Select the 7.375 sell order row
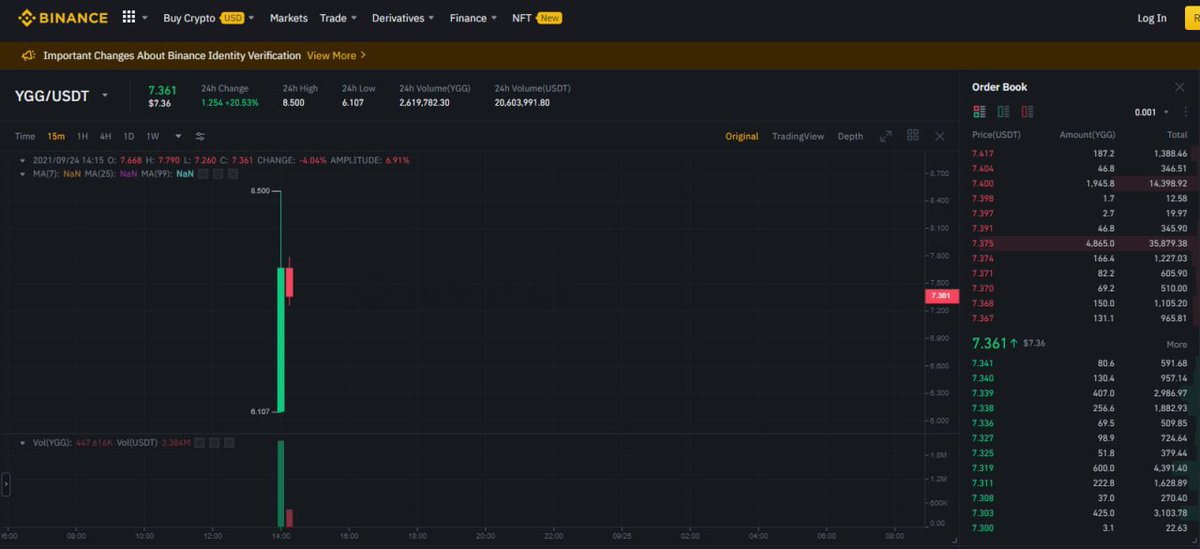Image resolution: width=1200 pixels, height=549 pixels. 1080,243
